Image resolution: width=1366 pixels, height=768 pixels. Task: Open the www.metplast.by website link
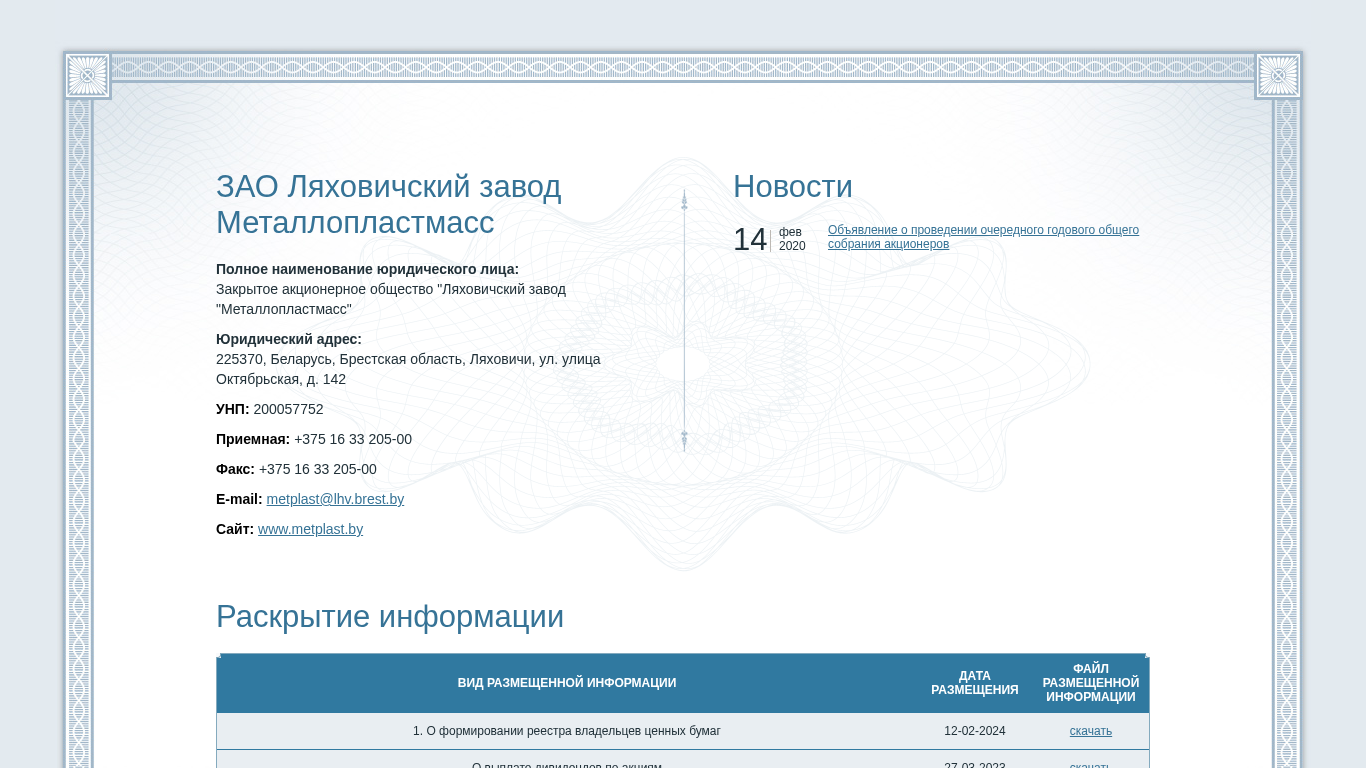tap(310, 529)
